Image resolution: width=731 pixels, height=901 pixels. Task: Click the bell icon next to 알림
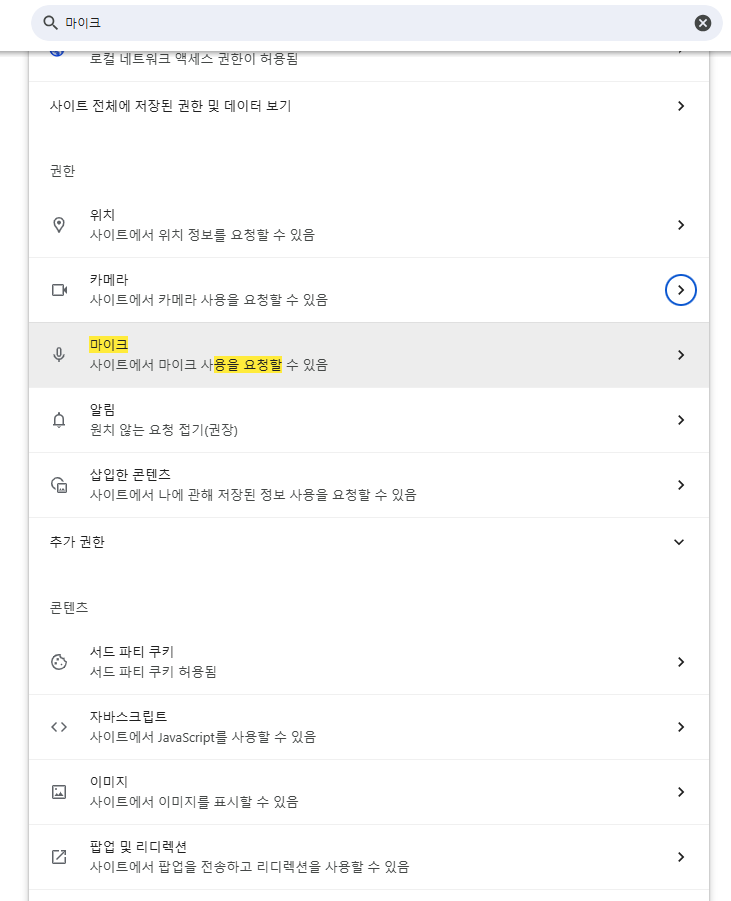pyautogui.click(x=59, y=420)
